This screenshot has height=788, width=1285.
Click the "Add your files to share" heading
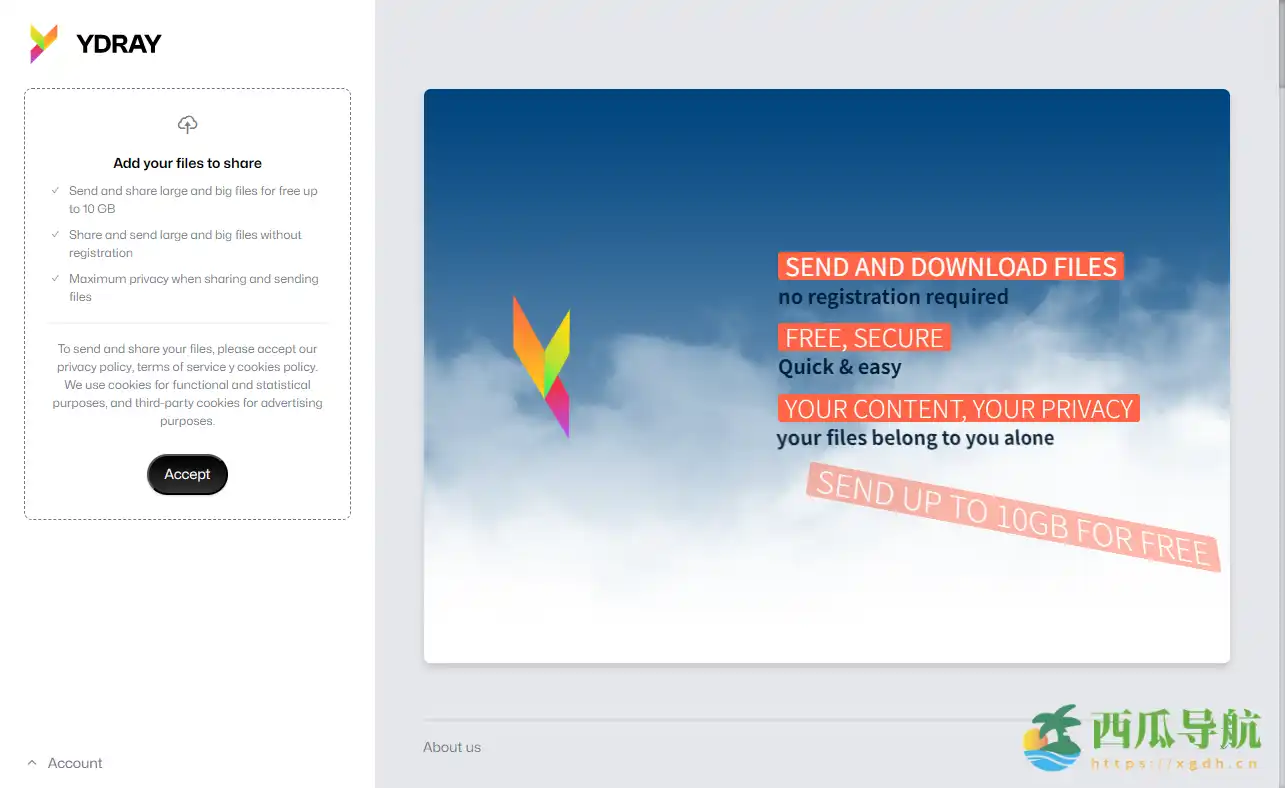[187, 163]
